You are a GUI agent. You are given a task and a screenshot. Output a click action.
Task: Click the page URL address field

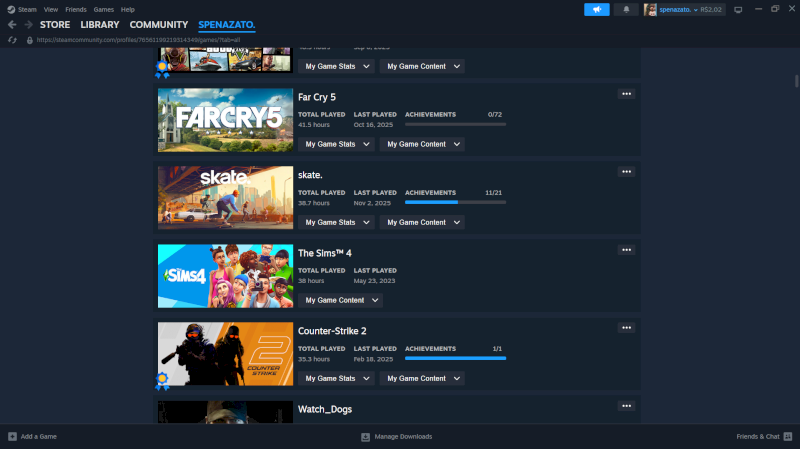138,40
